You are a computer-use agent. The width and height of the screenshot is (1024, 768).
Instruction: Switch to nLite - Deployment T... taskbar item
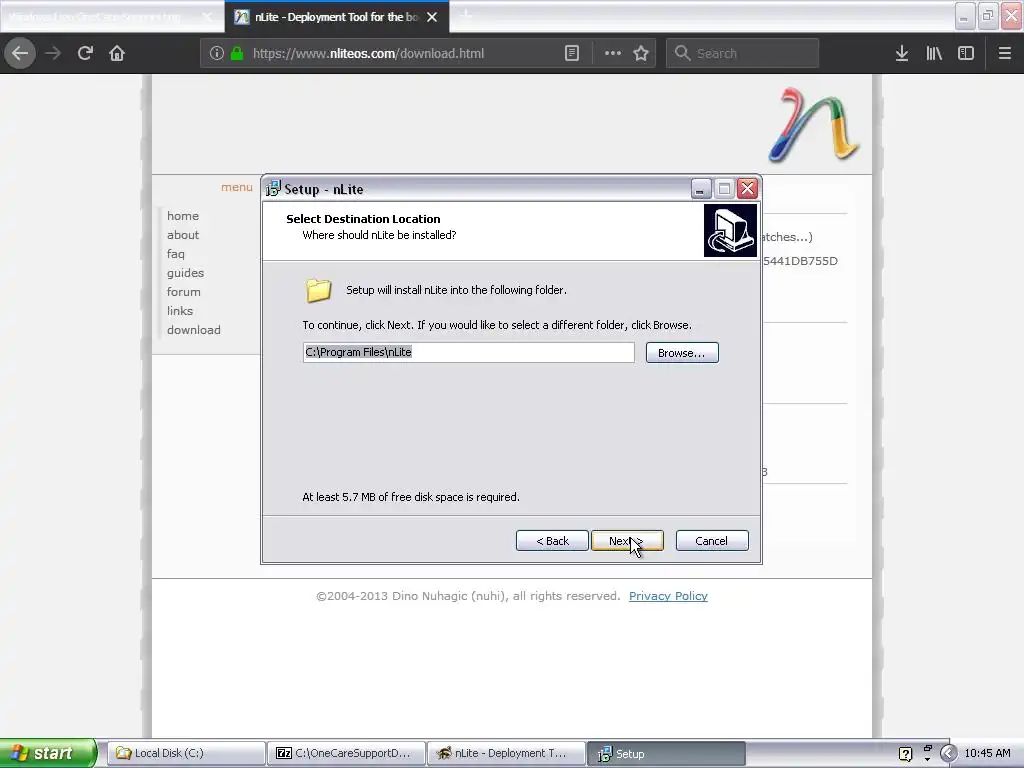pos(506,753)
